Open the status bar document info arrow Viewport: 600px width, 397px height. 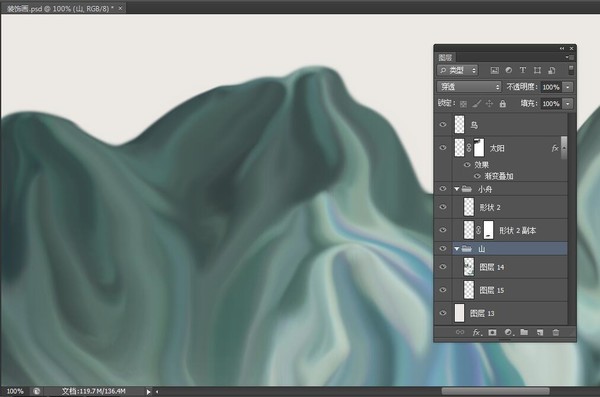coord(148,392)
